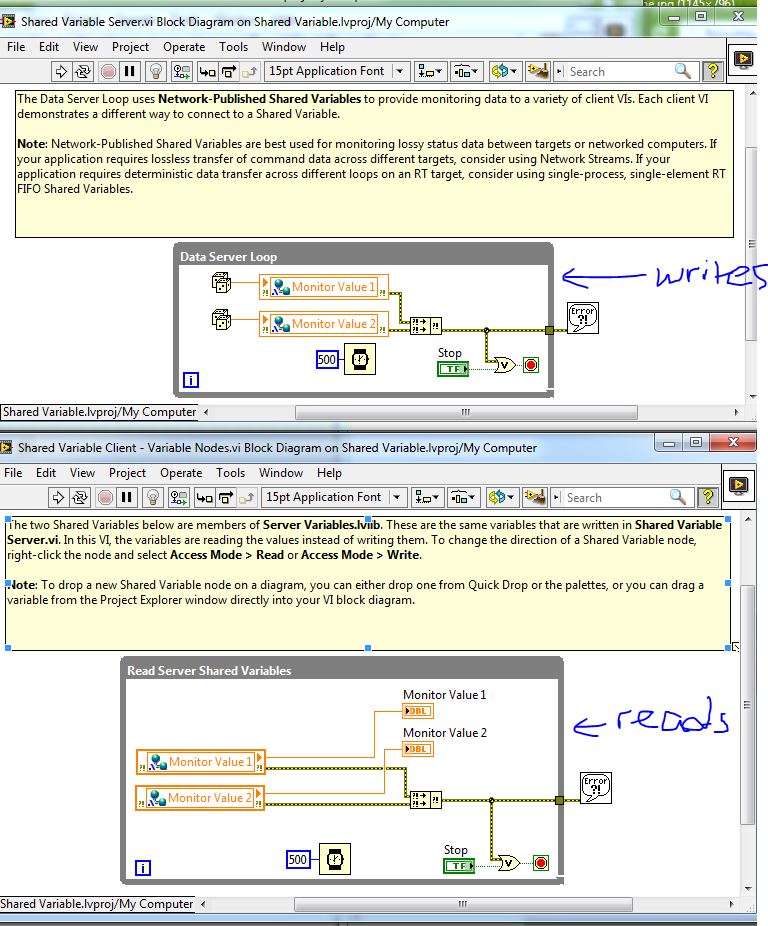Click Step Over button in Server window

[229, 72]
